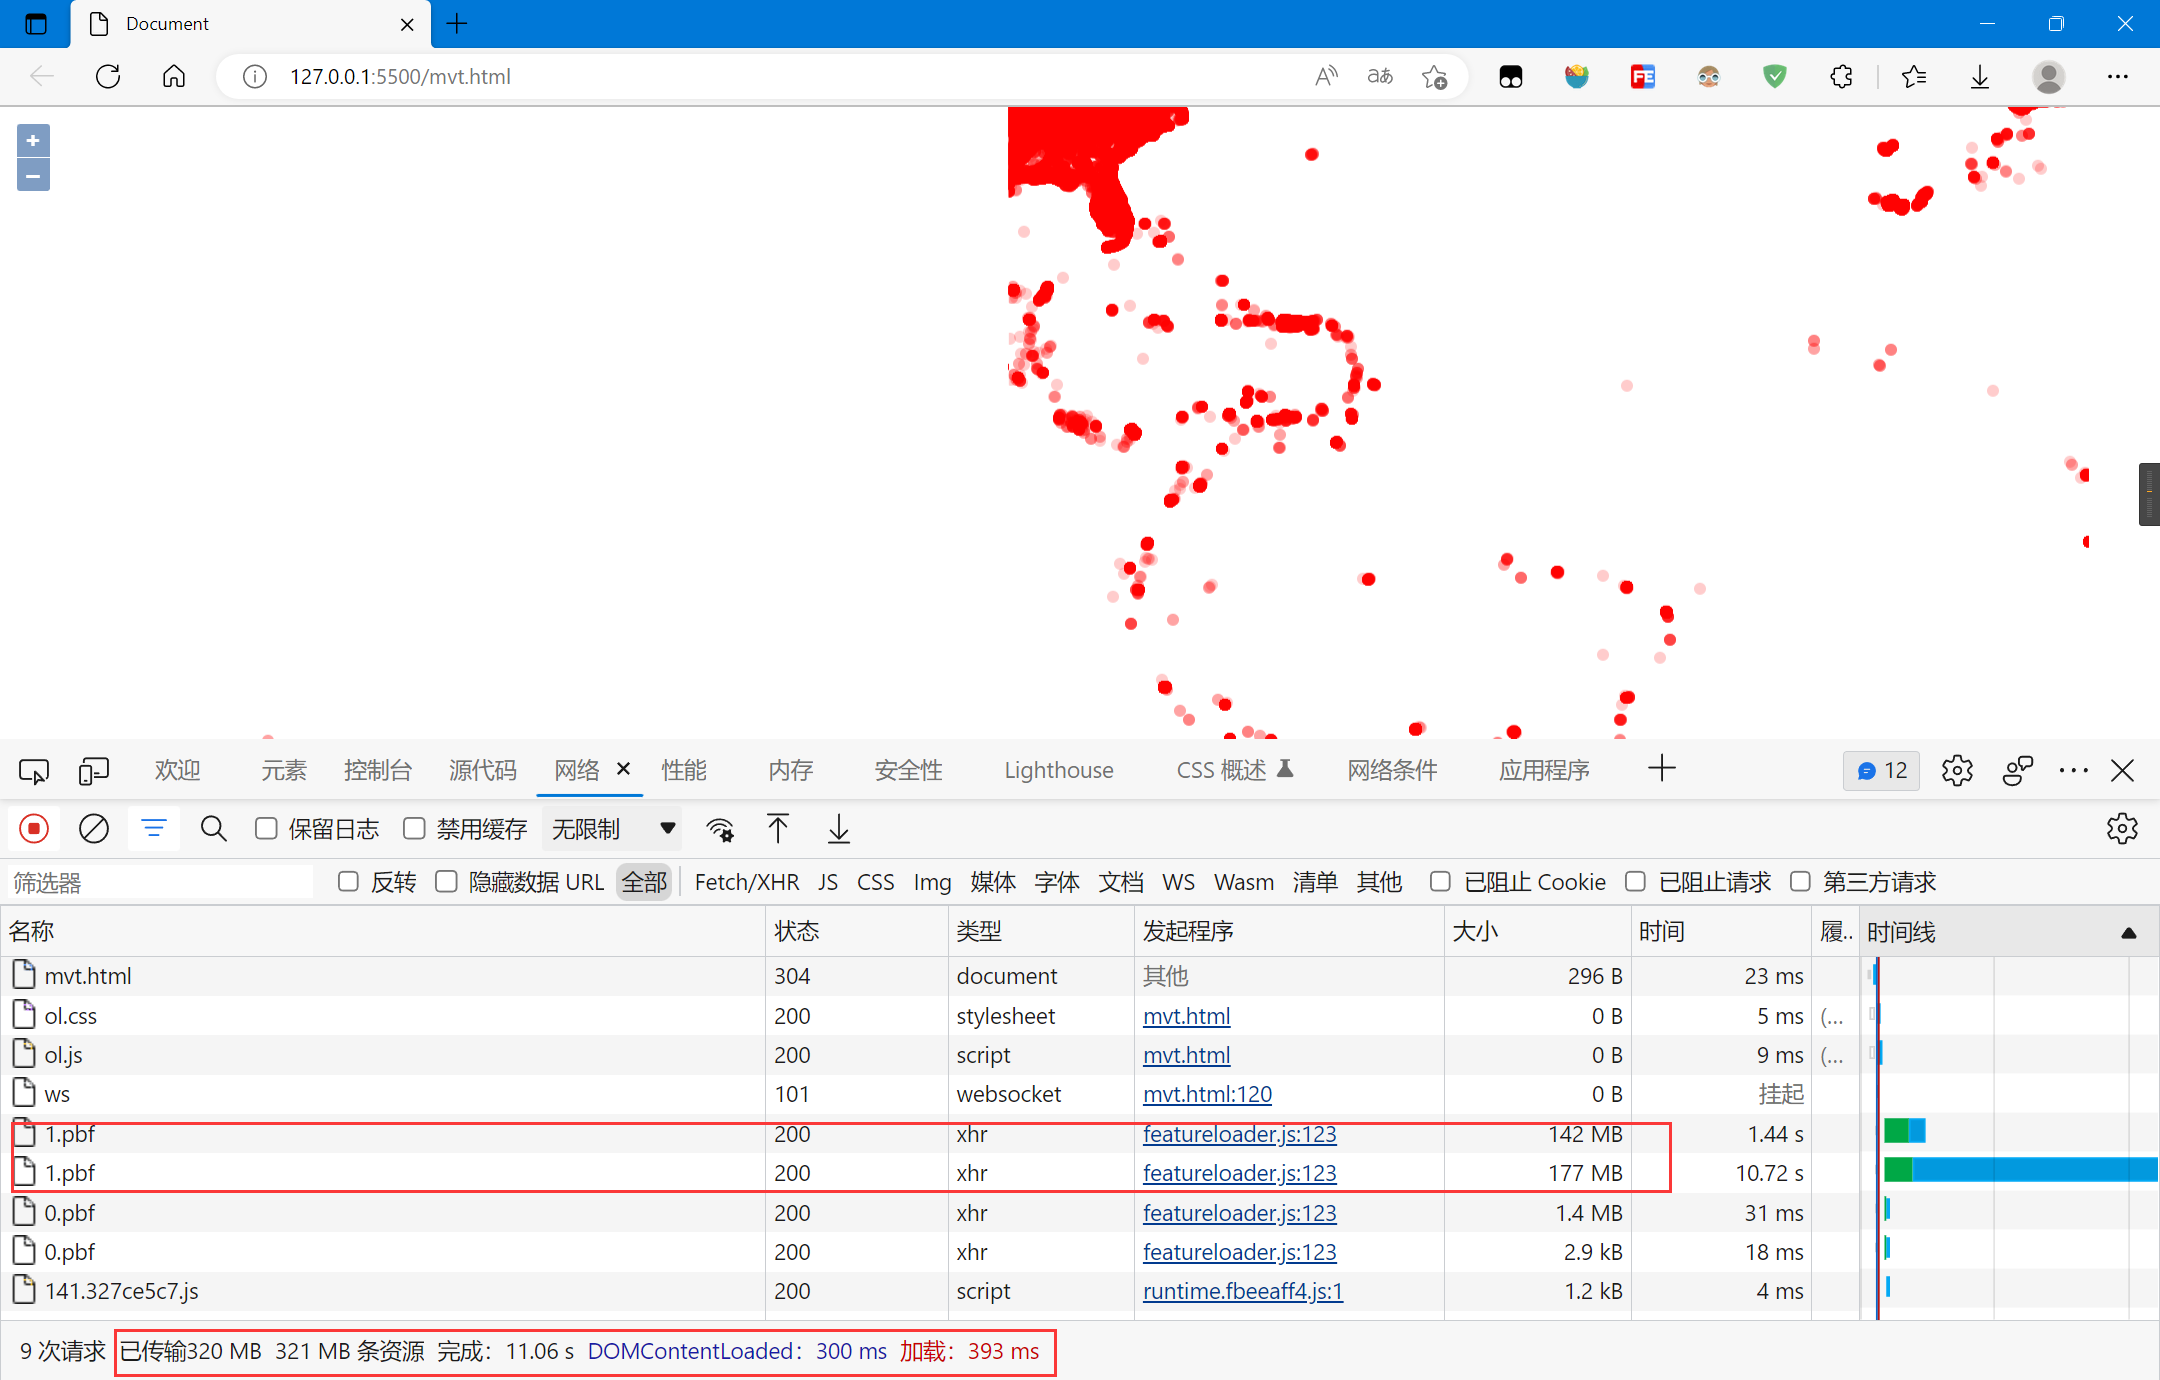Sort by the 时间线 column arrow
This screenshot has width=2160, height=1380.
pos(2129,933)
